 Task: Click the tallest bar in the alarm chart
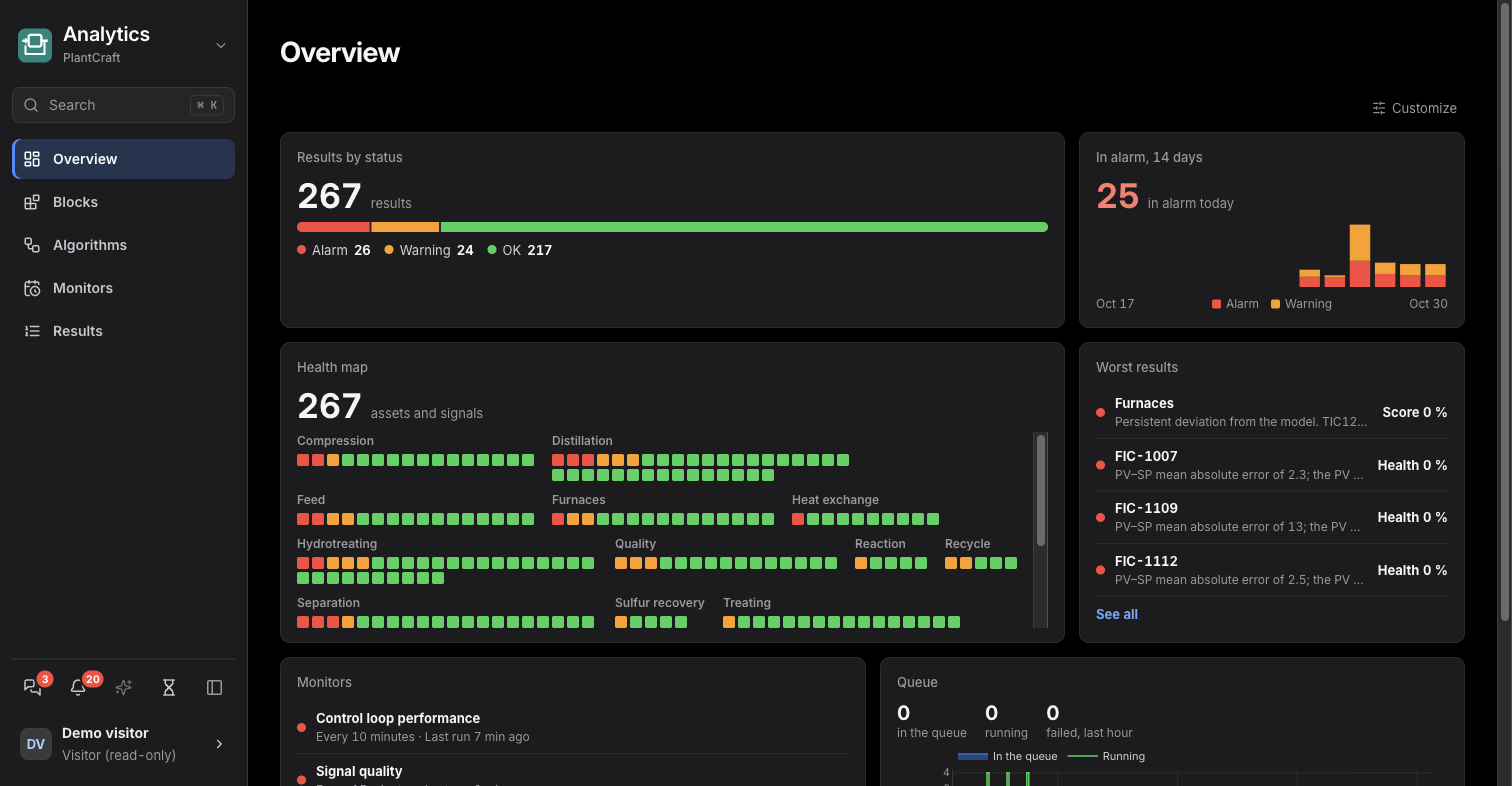coord(1360,256)
